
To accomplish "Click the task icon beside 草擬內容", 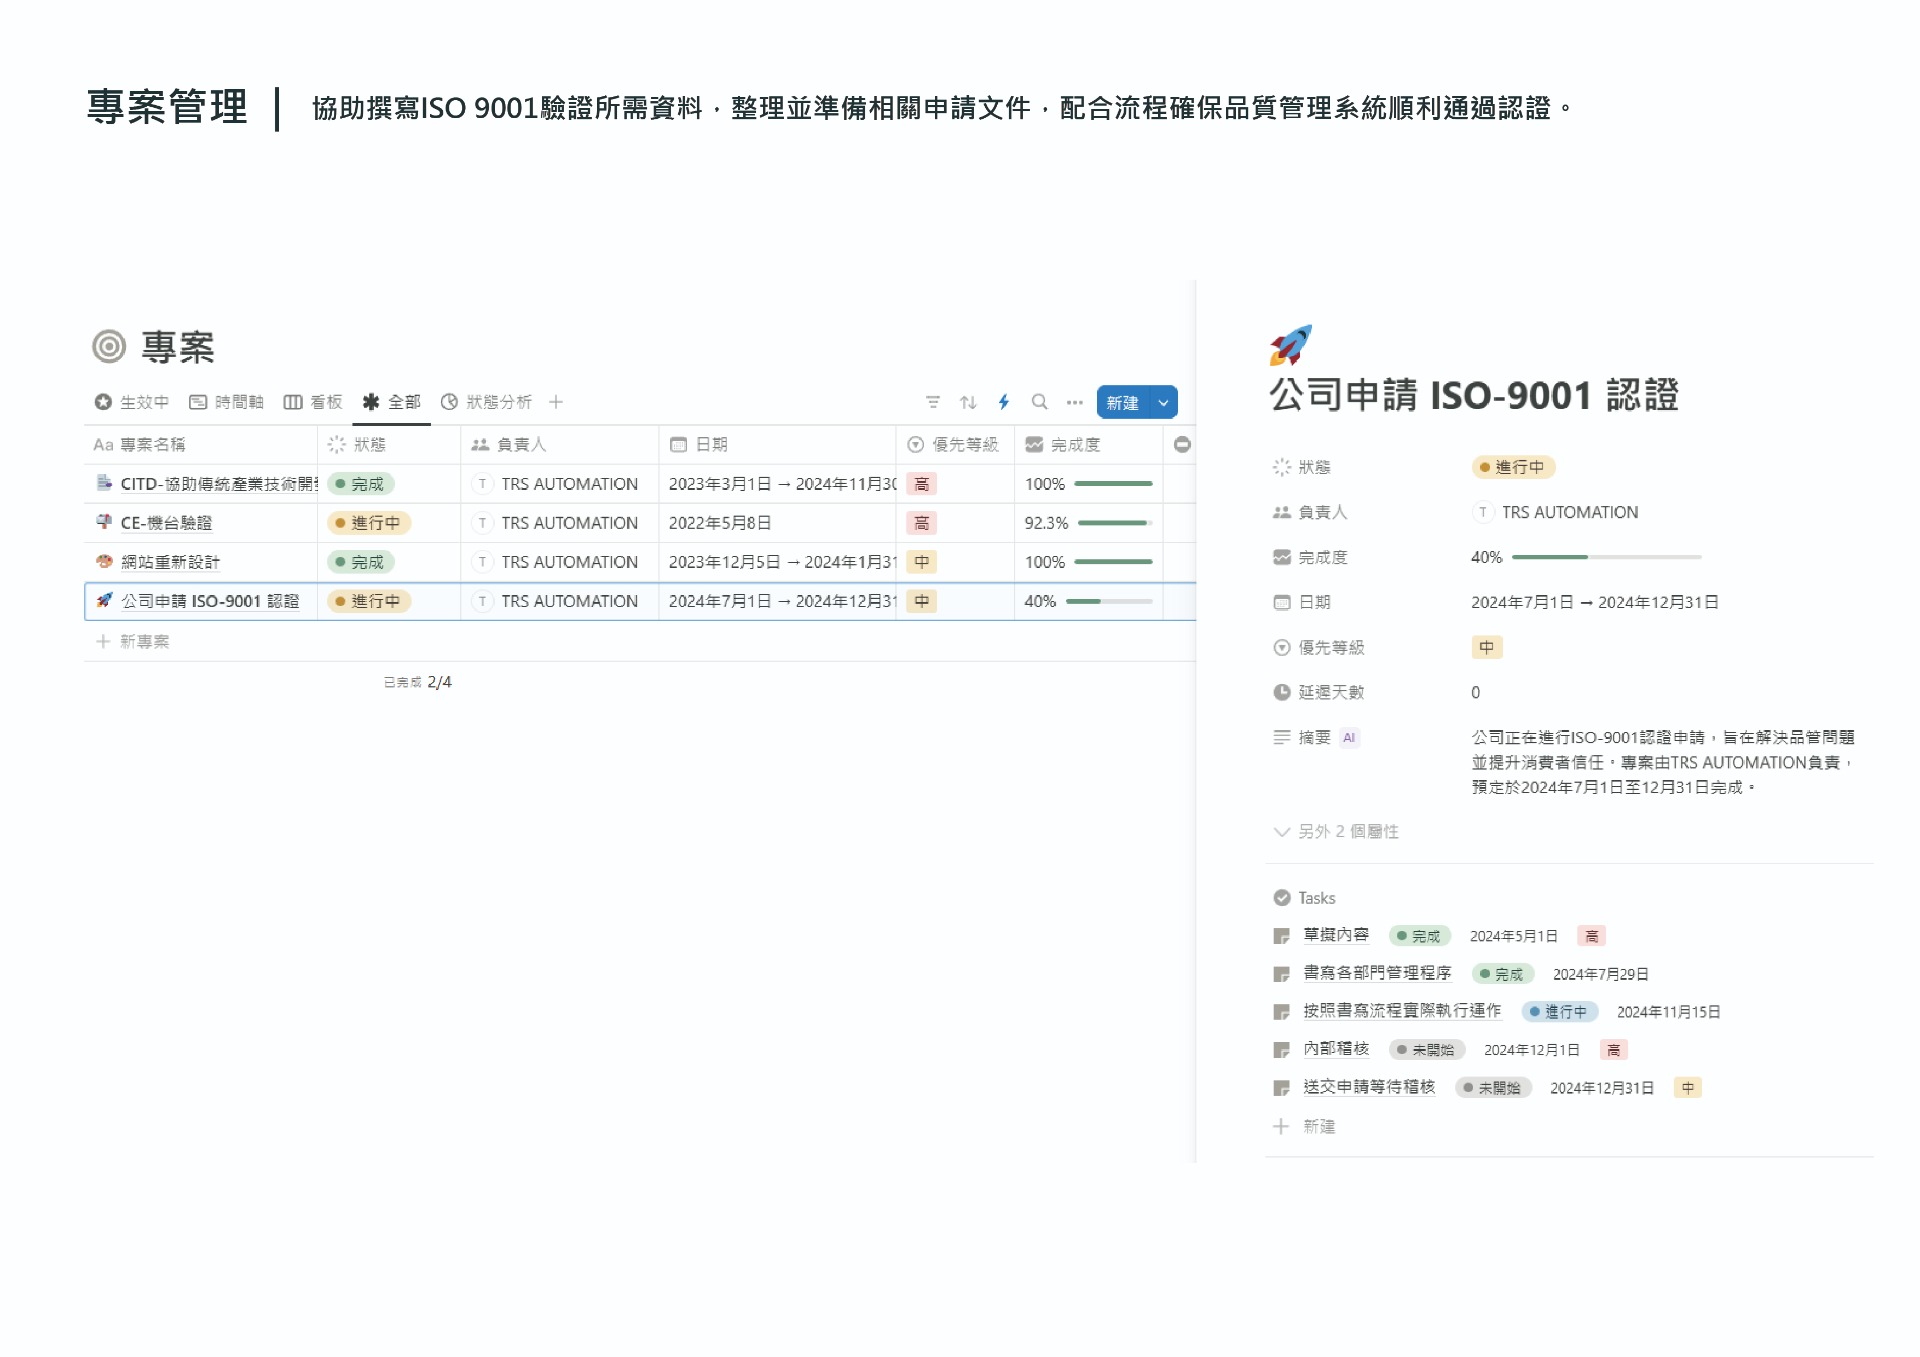I will point(1281,936).
